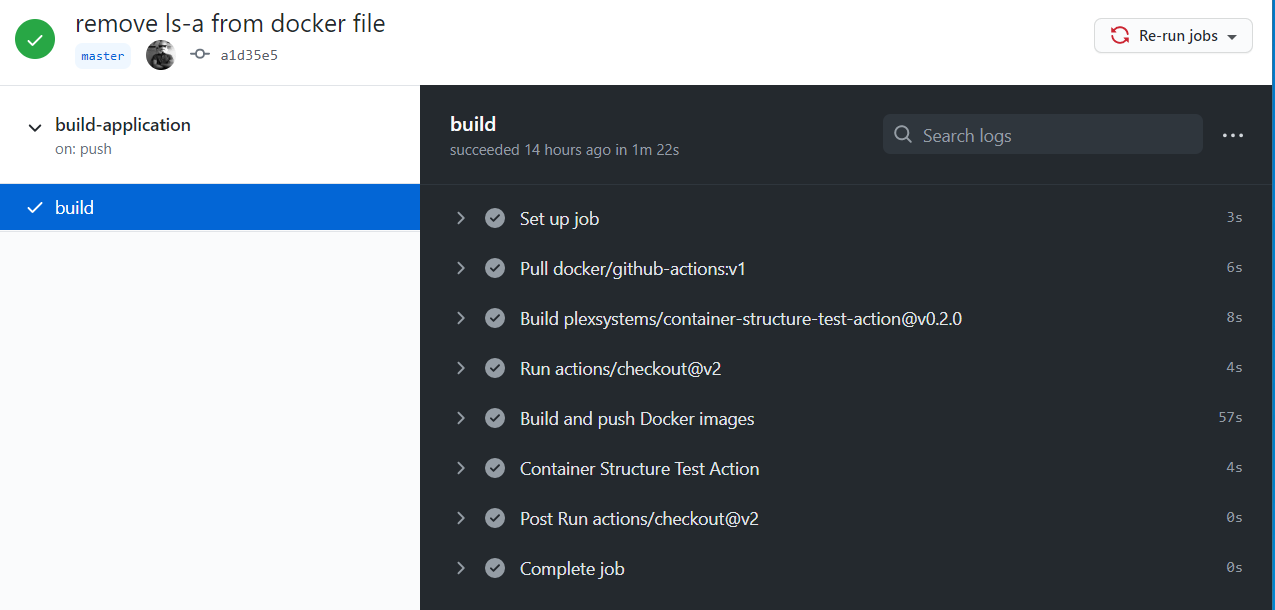The image size is (1275, 610).
Task: Open the three-dot log options menu
Action: coord(1232,135)
